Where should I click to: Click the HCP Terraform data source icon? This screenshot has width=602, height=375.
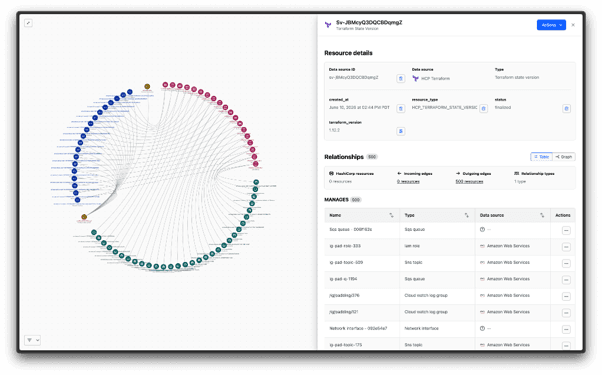(x=415, y=78)
